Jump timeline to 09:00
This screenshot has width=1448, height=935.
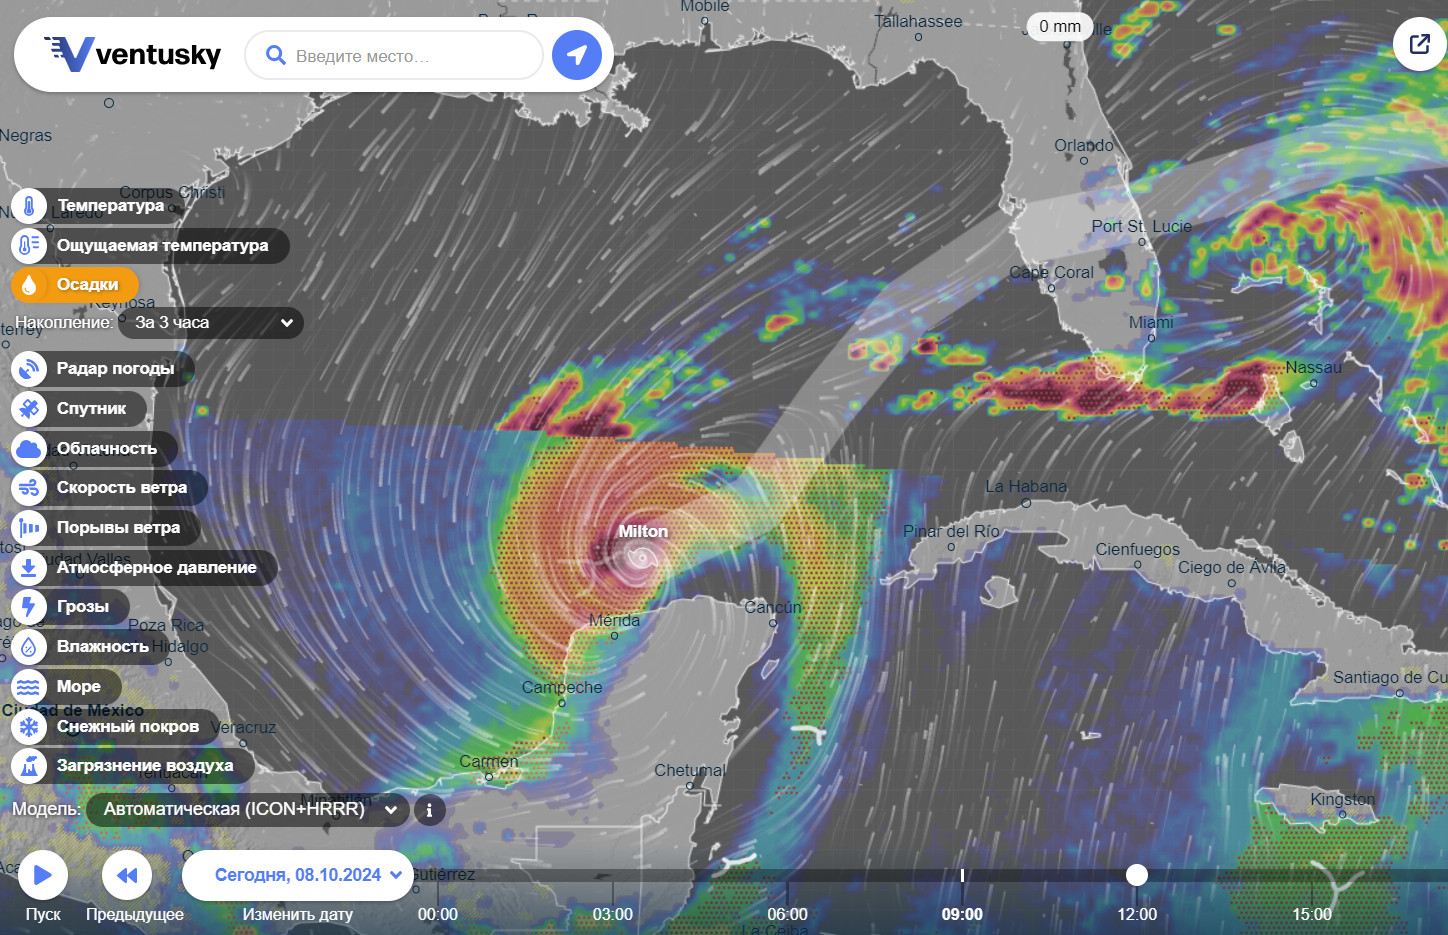click(962, 914)
